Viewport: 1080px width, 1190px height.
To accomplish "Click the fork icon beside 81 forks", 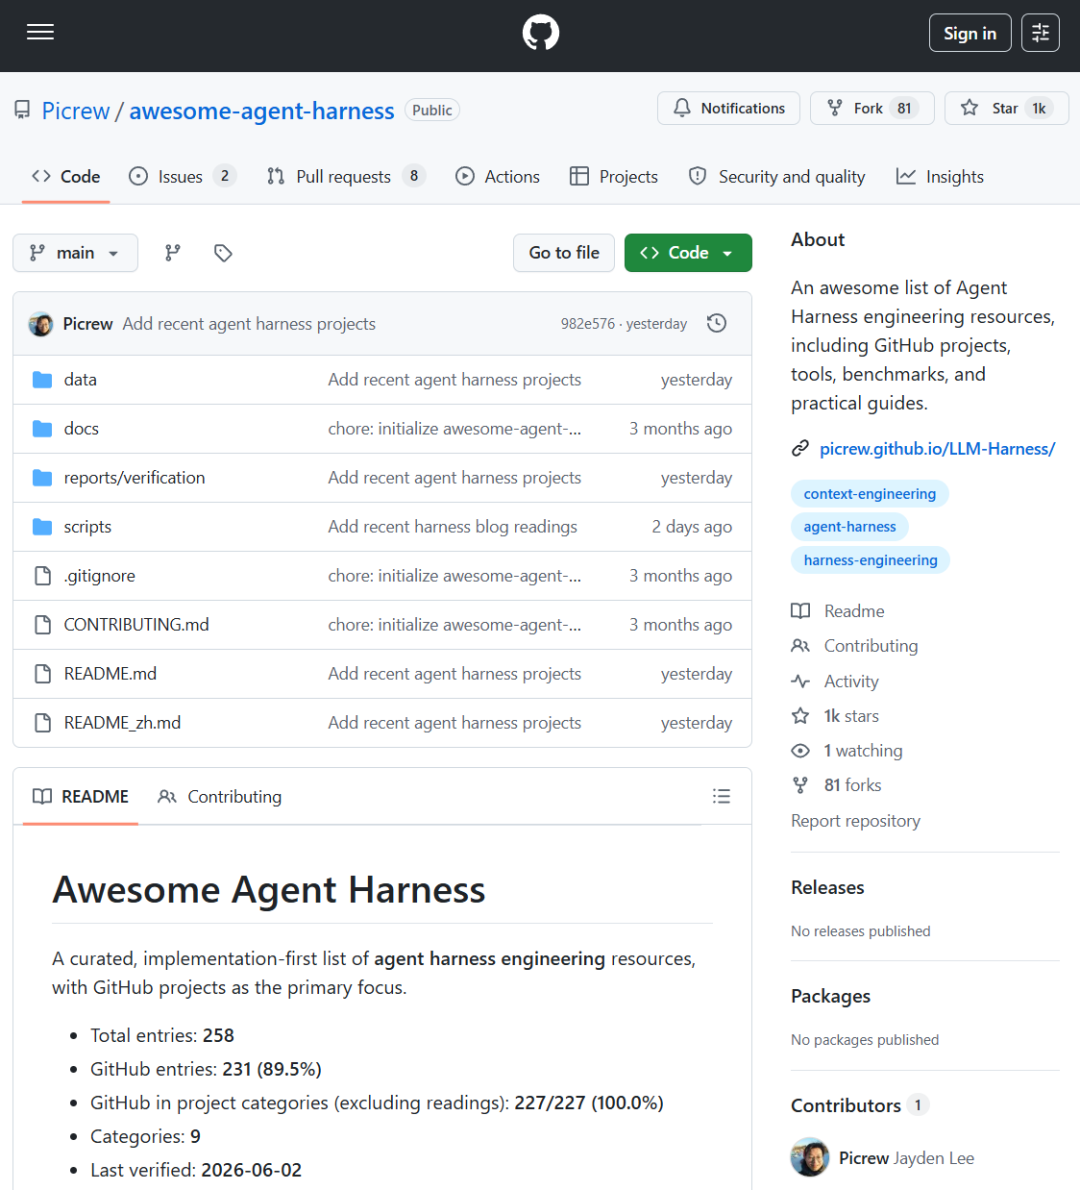I will [x=800, y=785].
